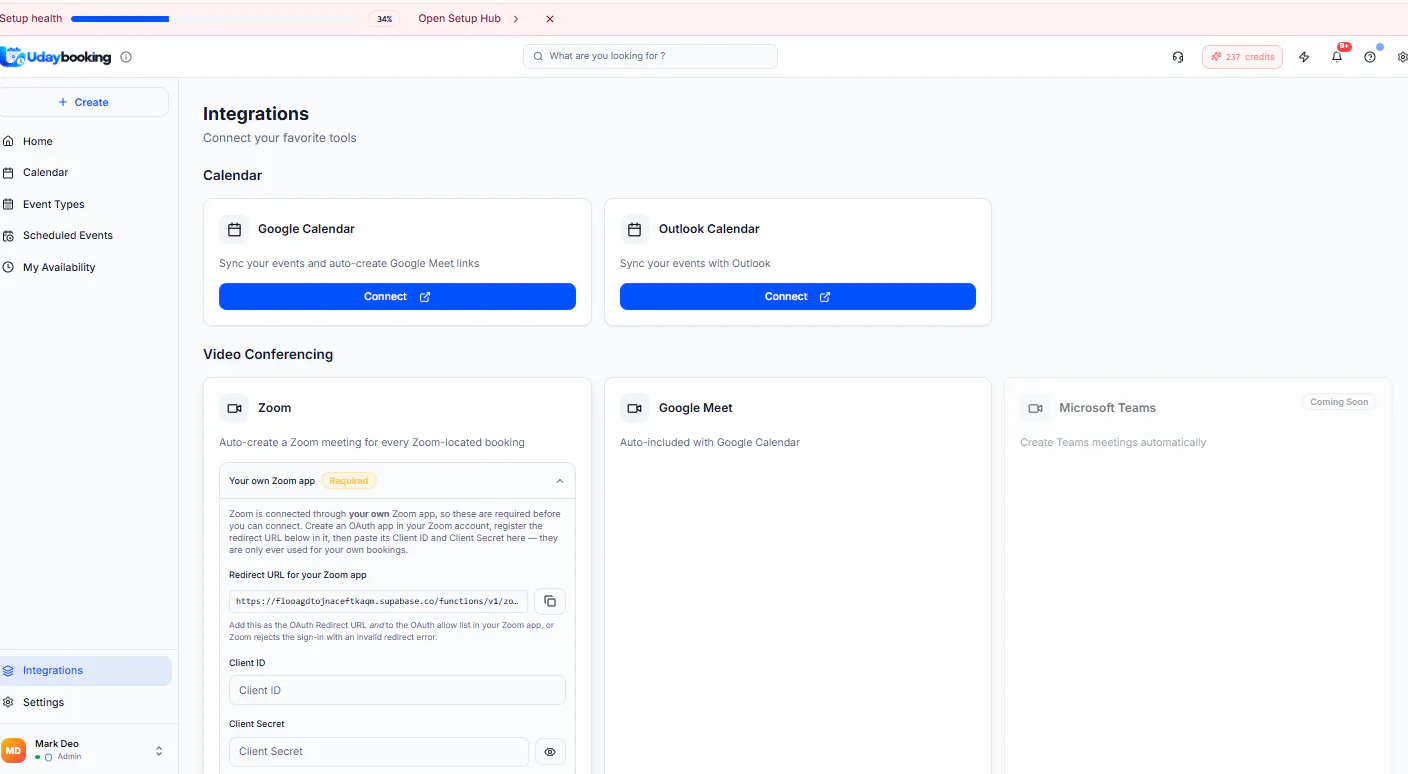1408x774 pixels.
Task: Click the Google Calendar card icon
Action: coord(234,229)
